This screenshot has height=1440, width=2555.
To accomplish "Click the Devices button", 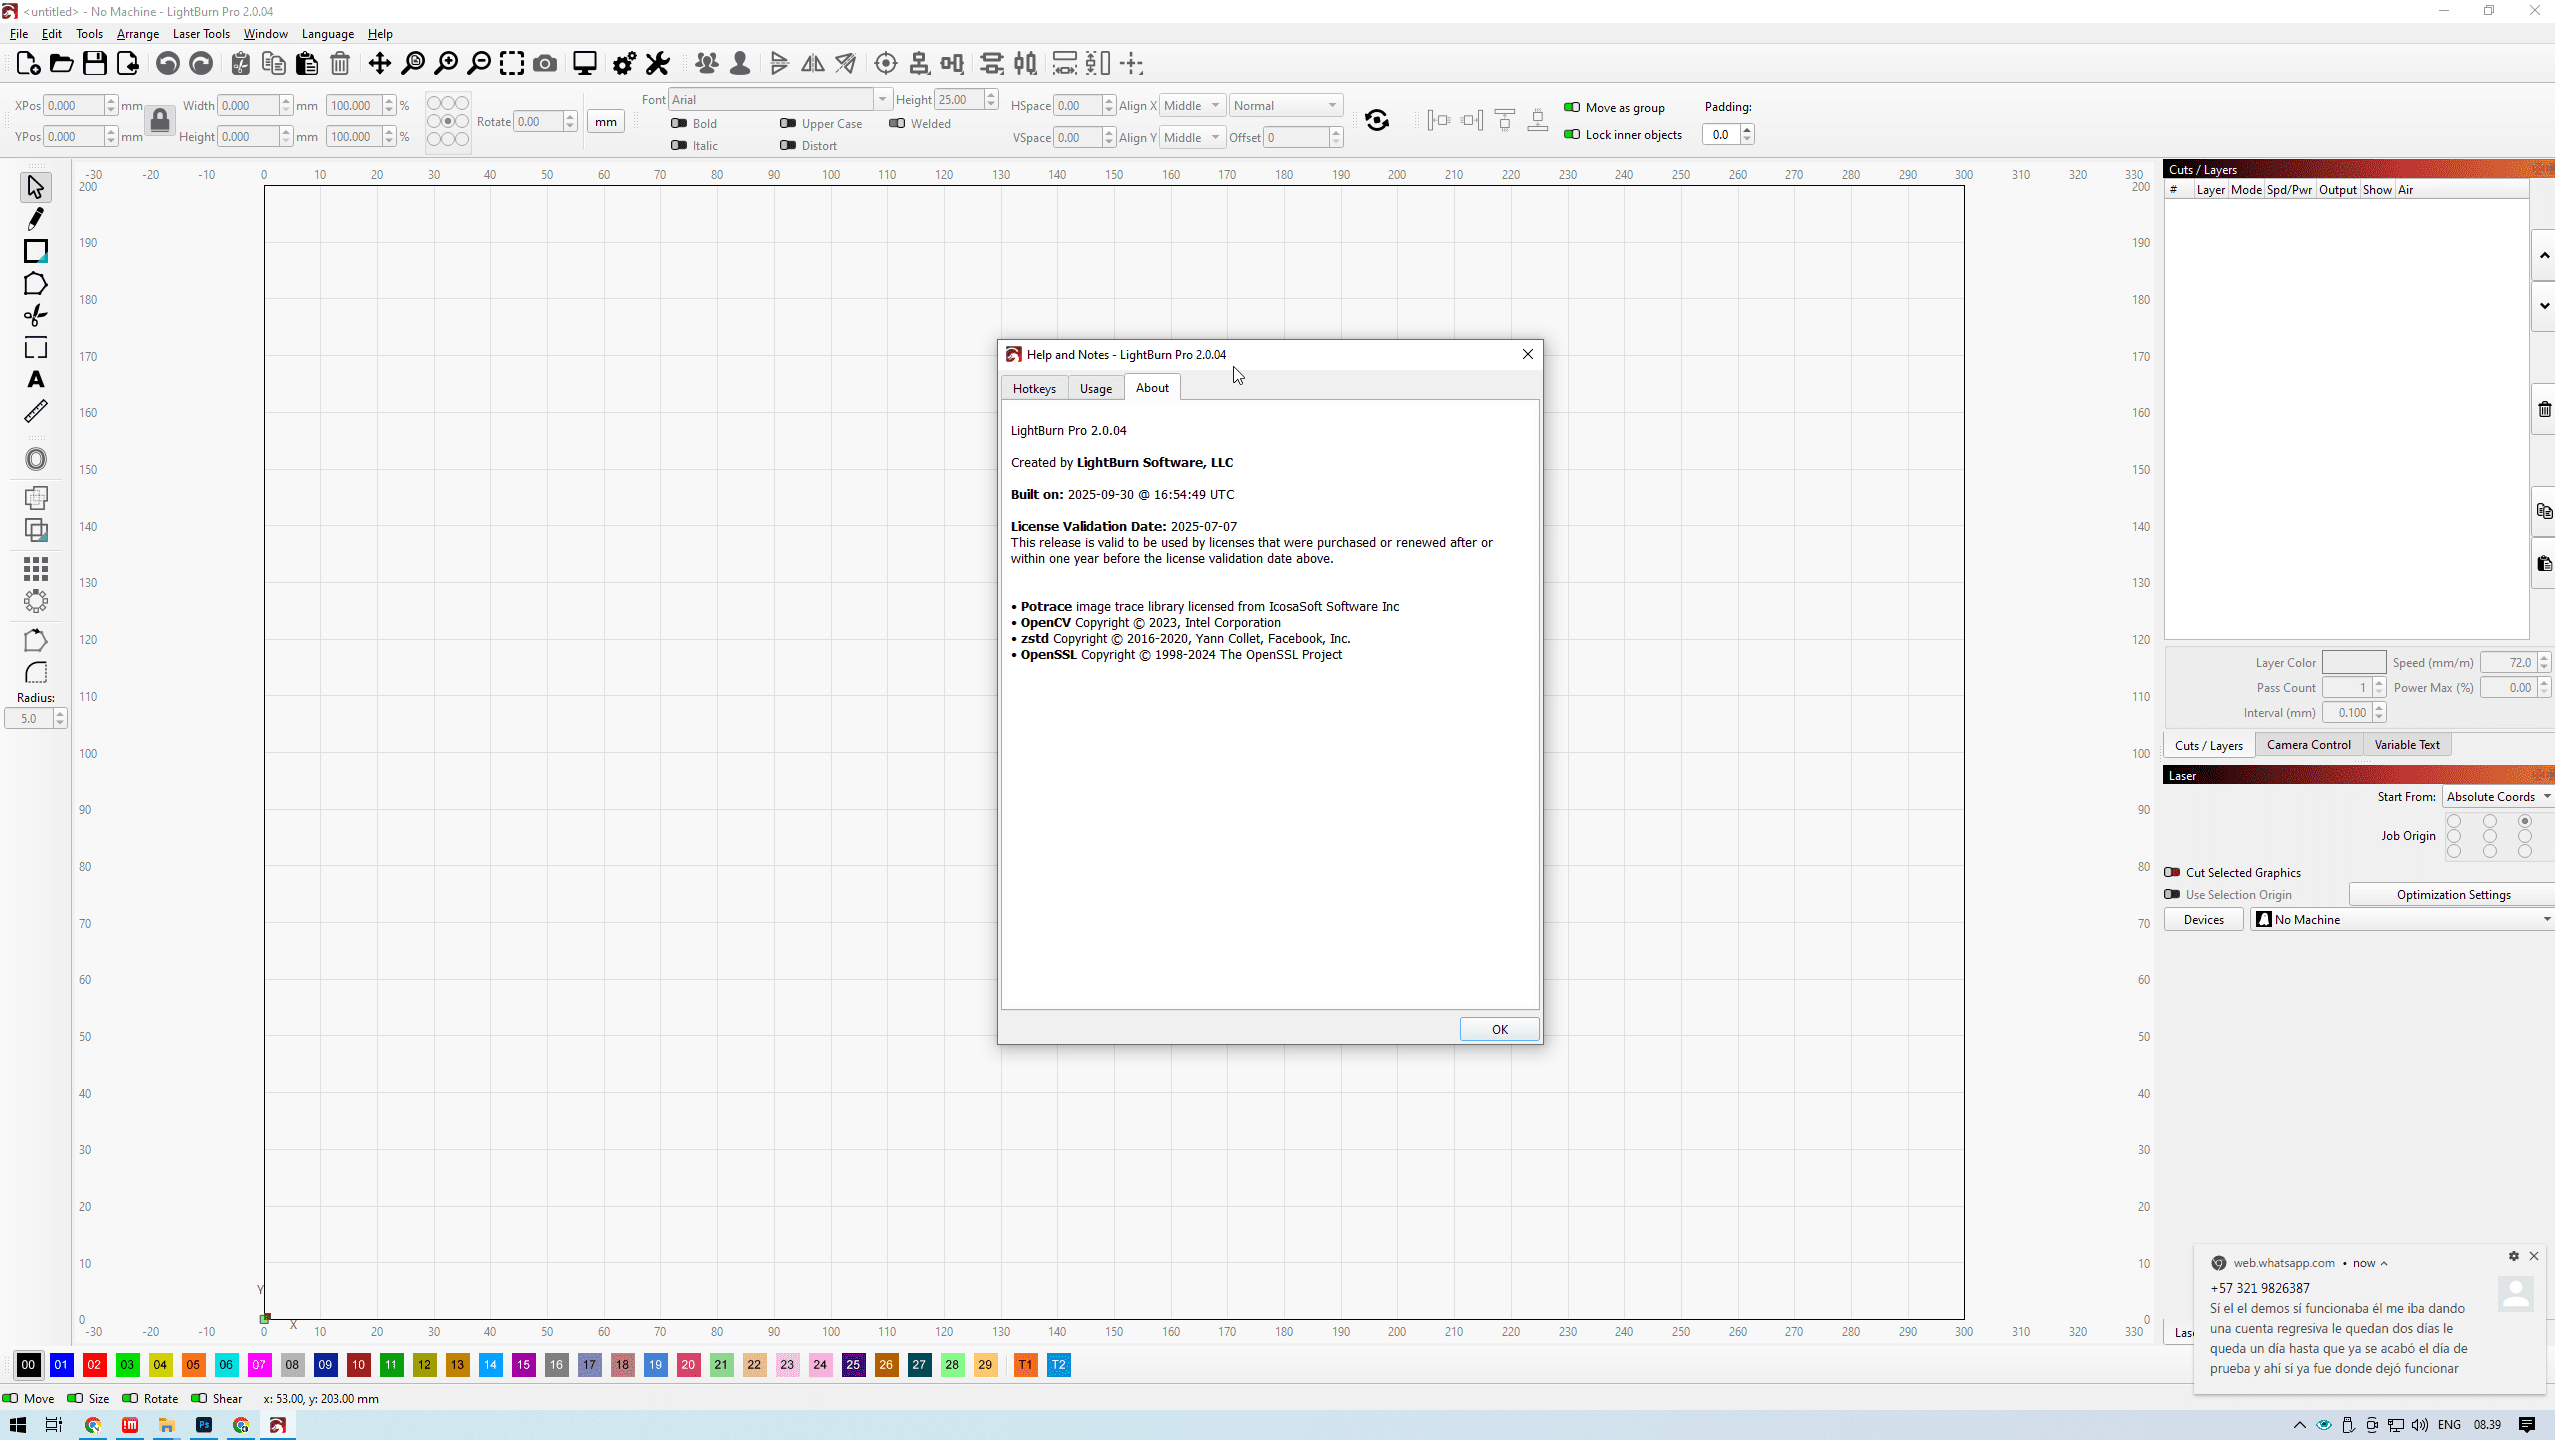I will pyautogui.click(x=2204, y=920).
